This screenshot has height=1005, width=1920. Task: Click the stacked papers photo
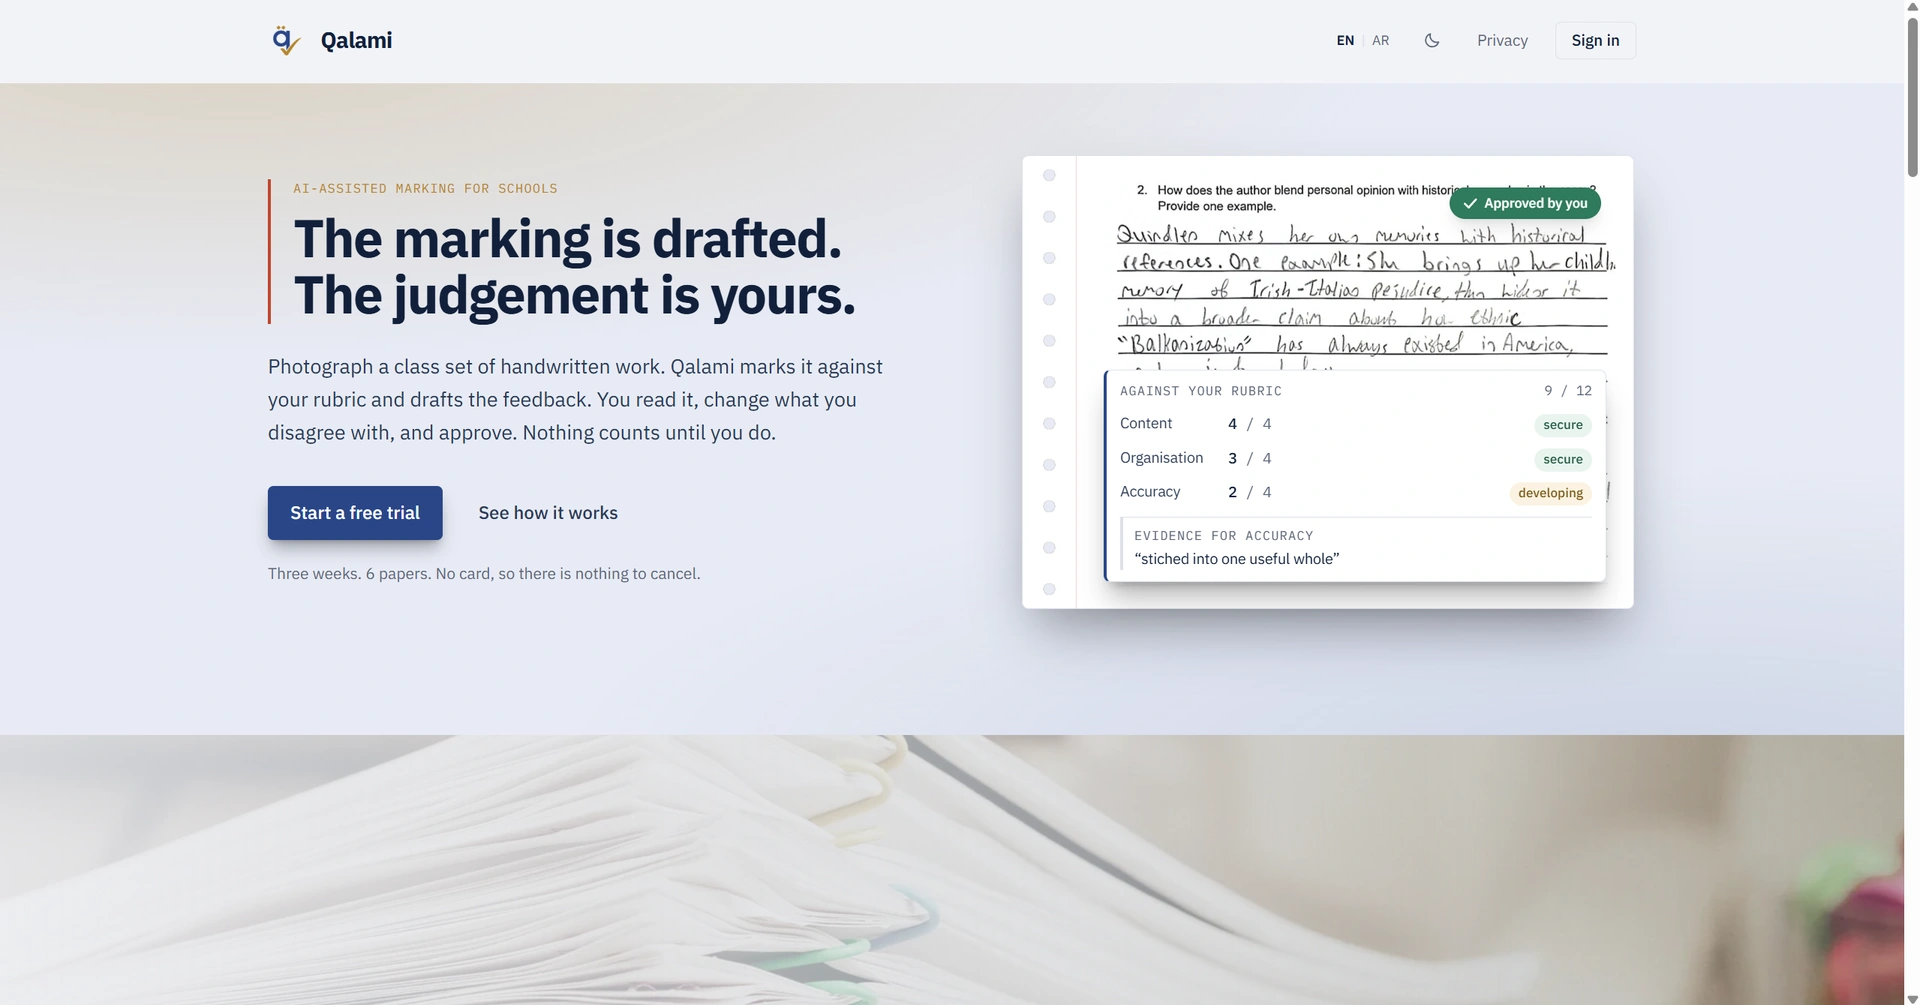[952, 870]
